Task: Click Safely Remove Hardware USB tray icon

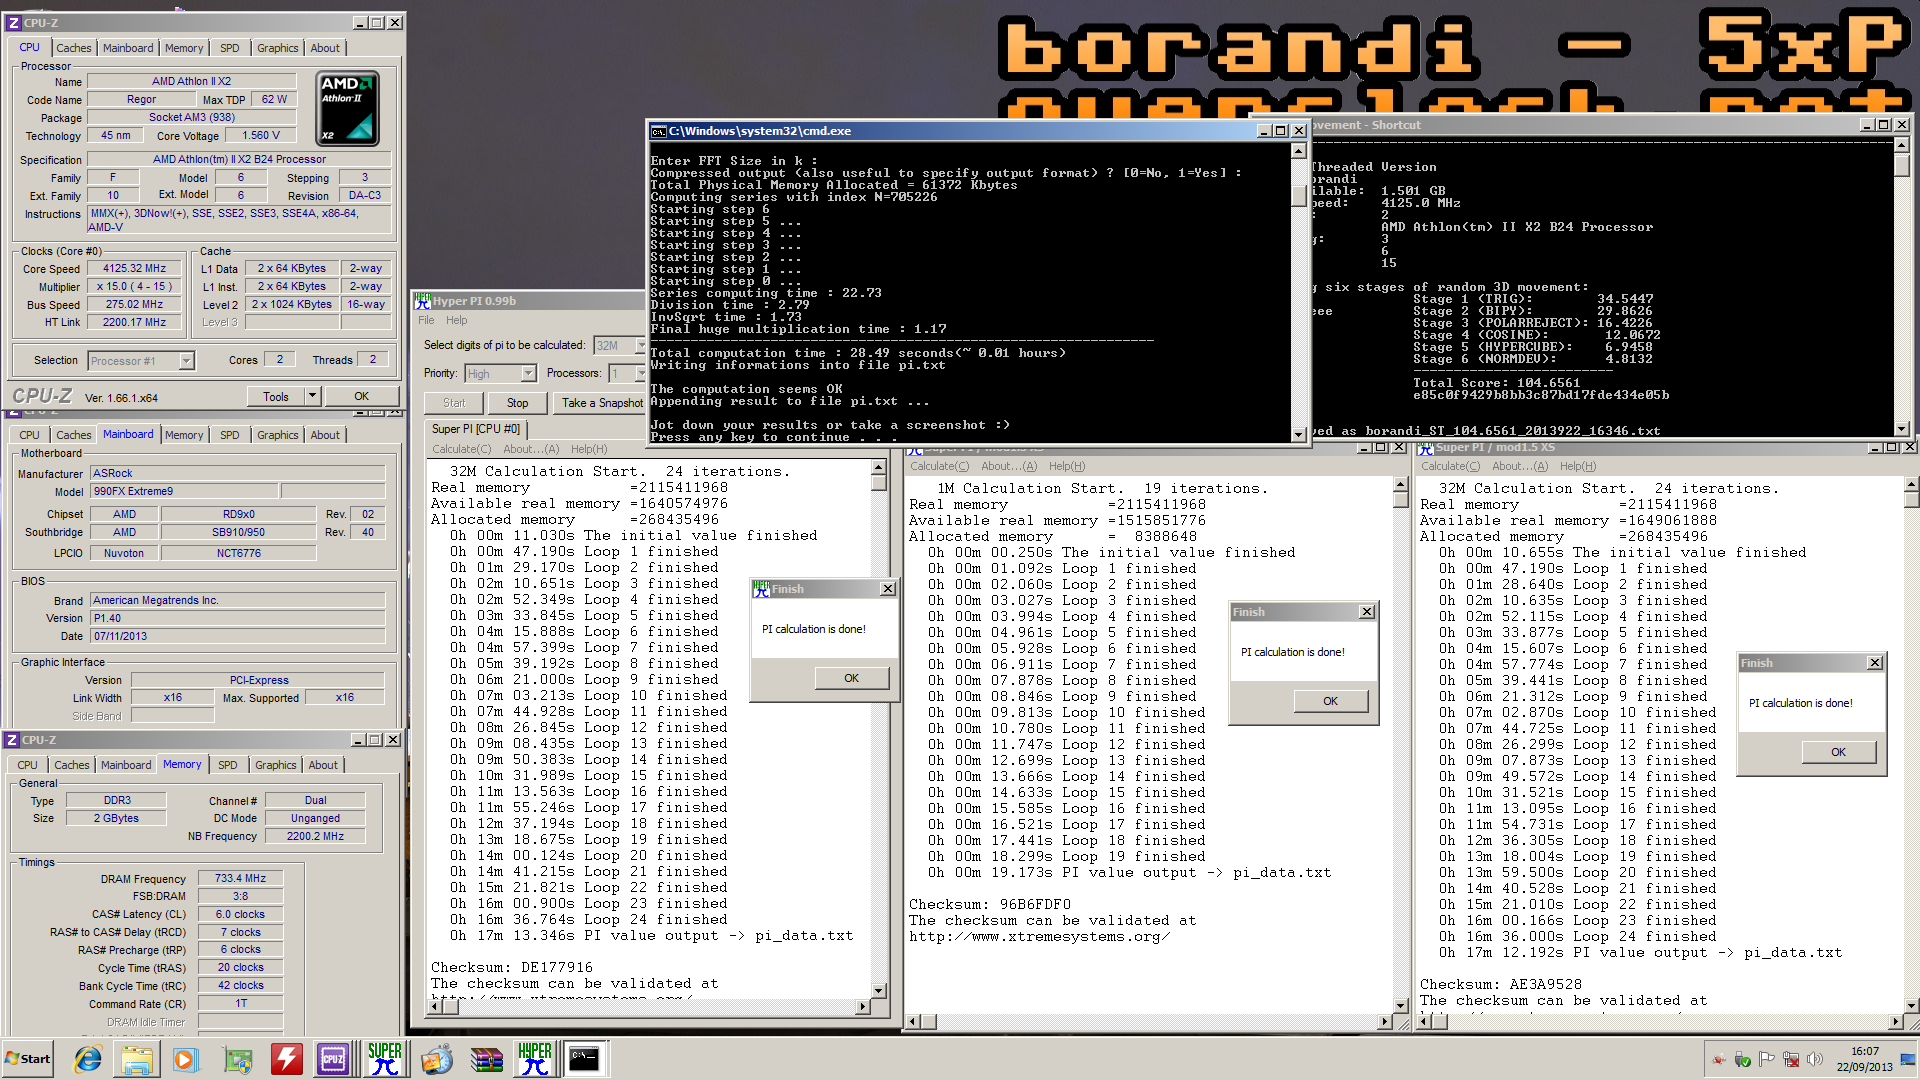Action: [x=1743, y=1059]
